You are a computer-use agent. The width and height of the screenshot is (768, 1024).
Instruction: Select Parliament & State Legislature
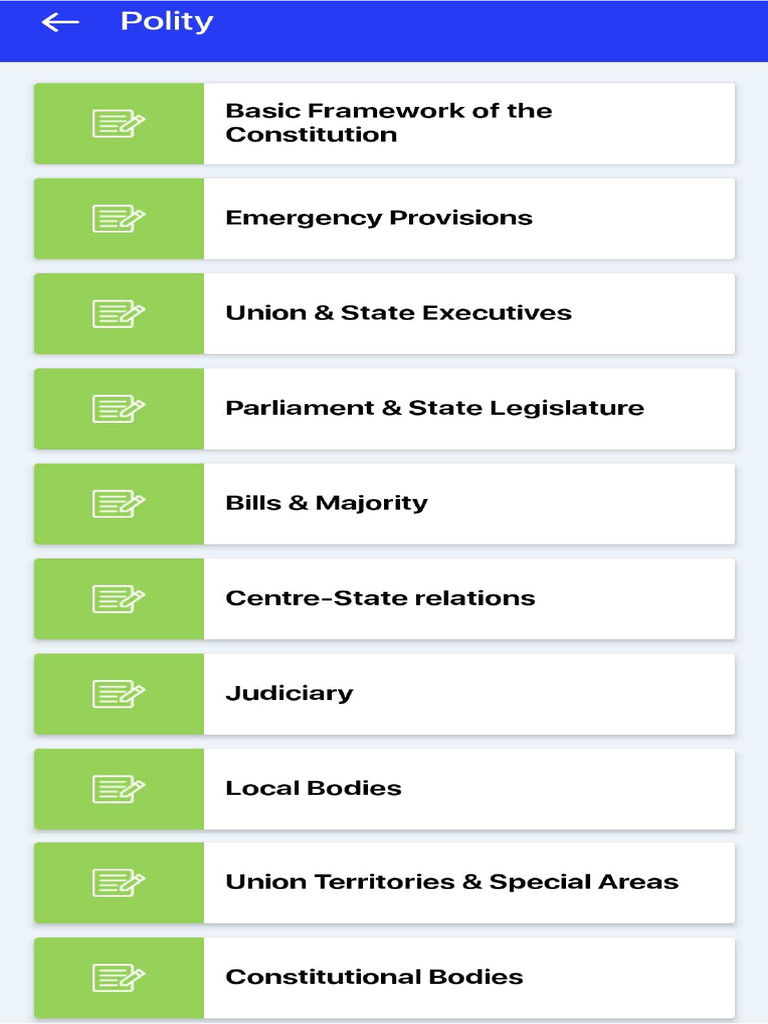point(385,409)
